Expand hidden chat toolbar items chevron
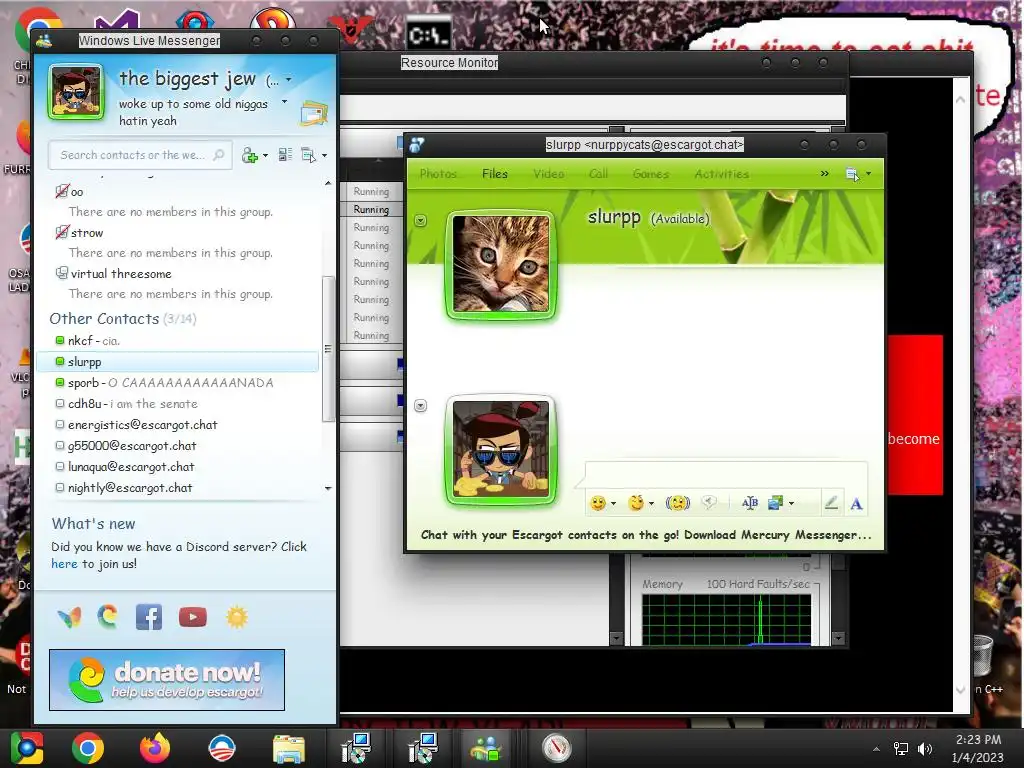Viewport: 1024px width, 768px height. [825, 174]
